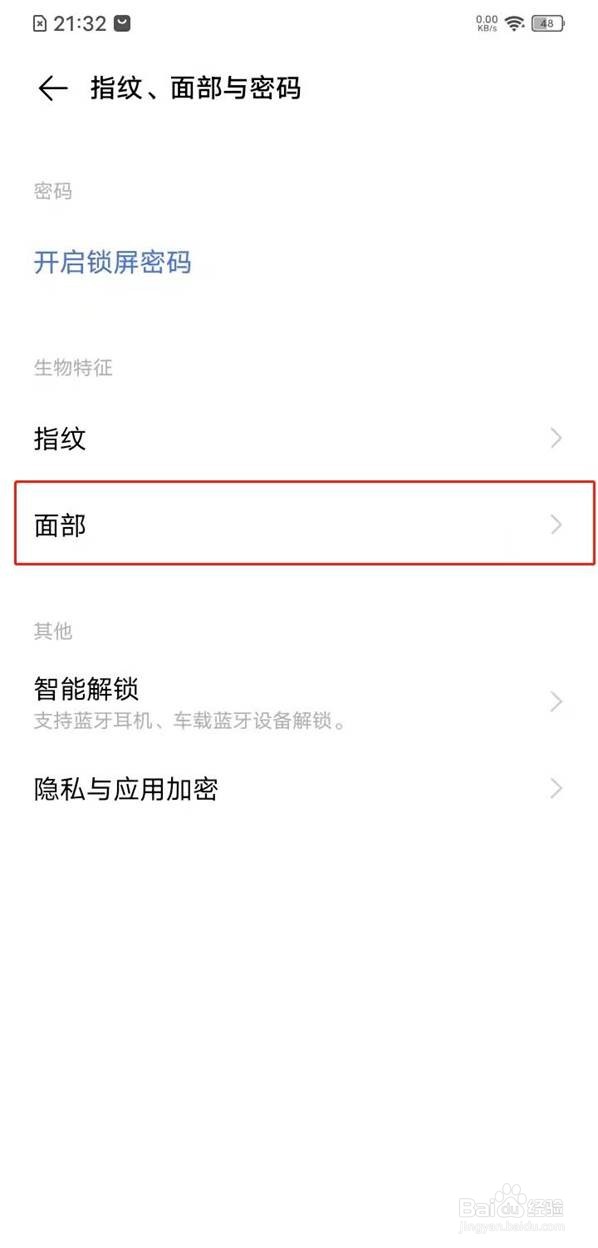Tap the battery level indicator
598x1248 pixels.
[548, 23]
